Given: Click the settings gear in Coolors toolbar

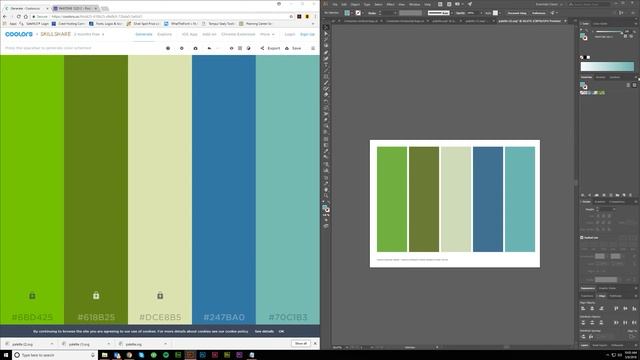Looking at the screenshot, I should pos(182,48).
